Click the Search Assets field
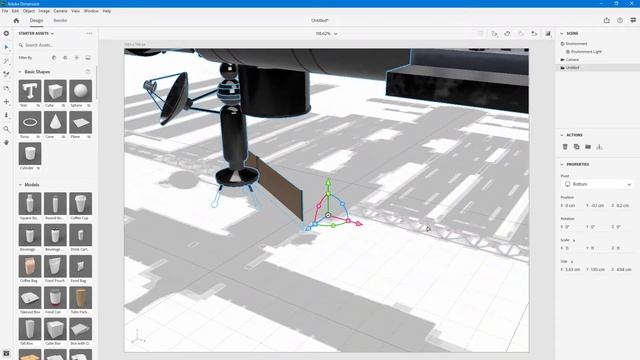Viewport: 640px width, 360px height. (x=55, y=45)
